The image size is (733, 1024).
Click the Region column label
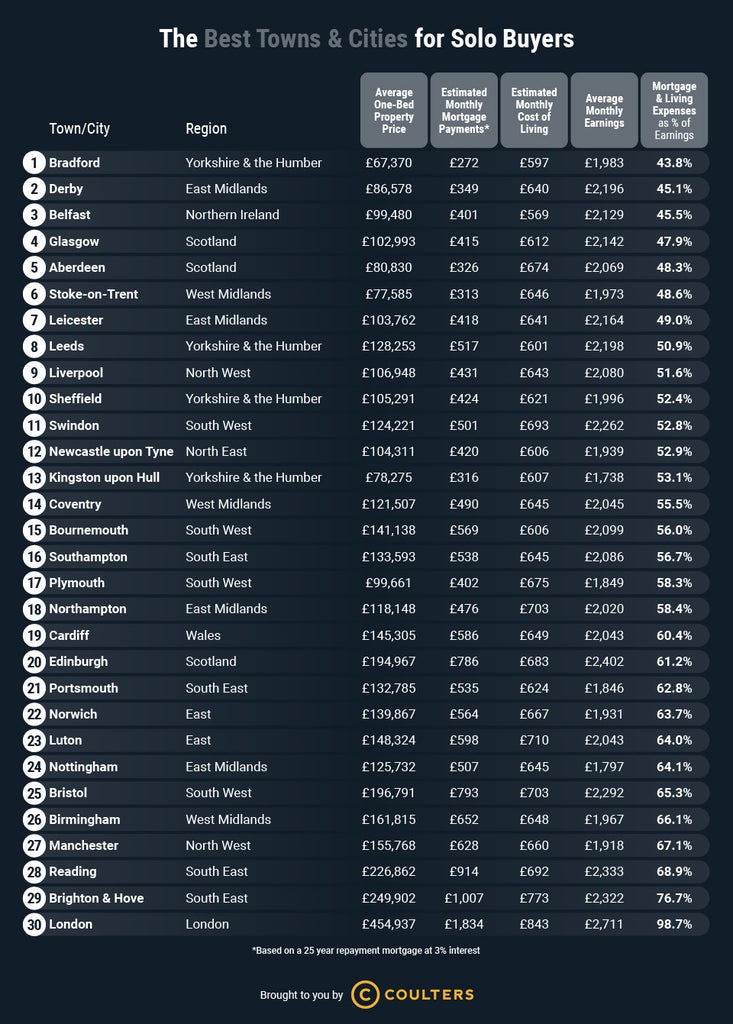[206, 128]
